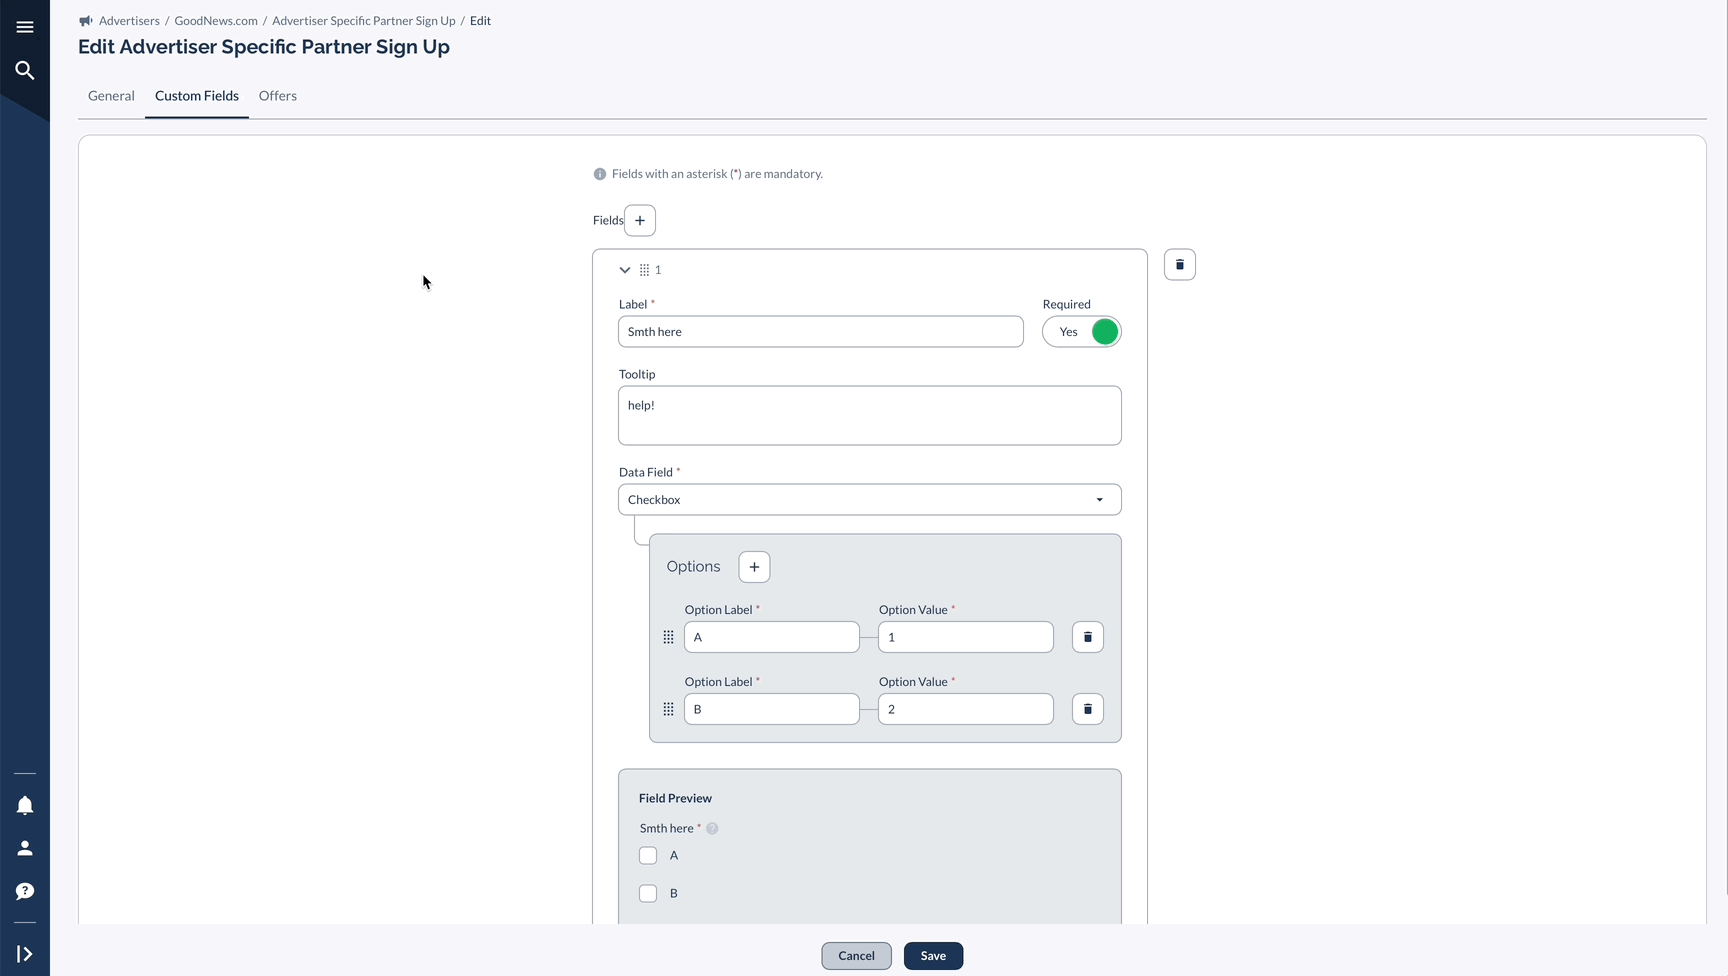Open the hamburger menu in sidebar

click(x=25, y=27)
